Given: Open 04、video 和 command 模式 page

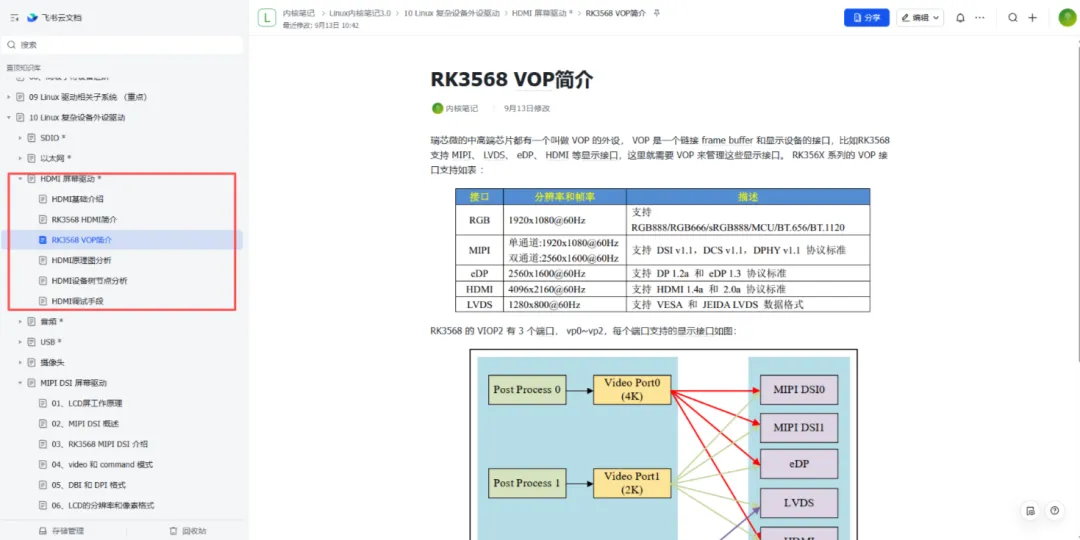Looking at the screenshot, I should coord(102,465).
